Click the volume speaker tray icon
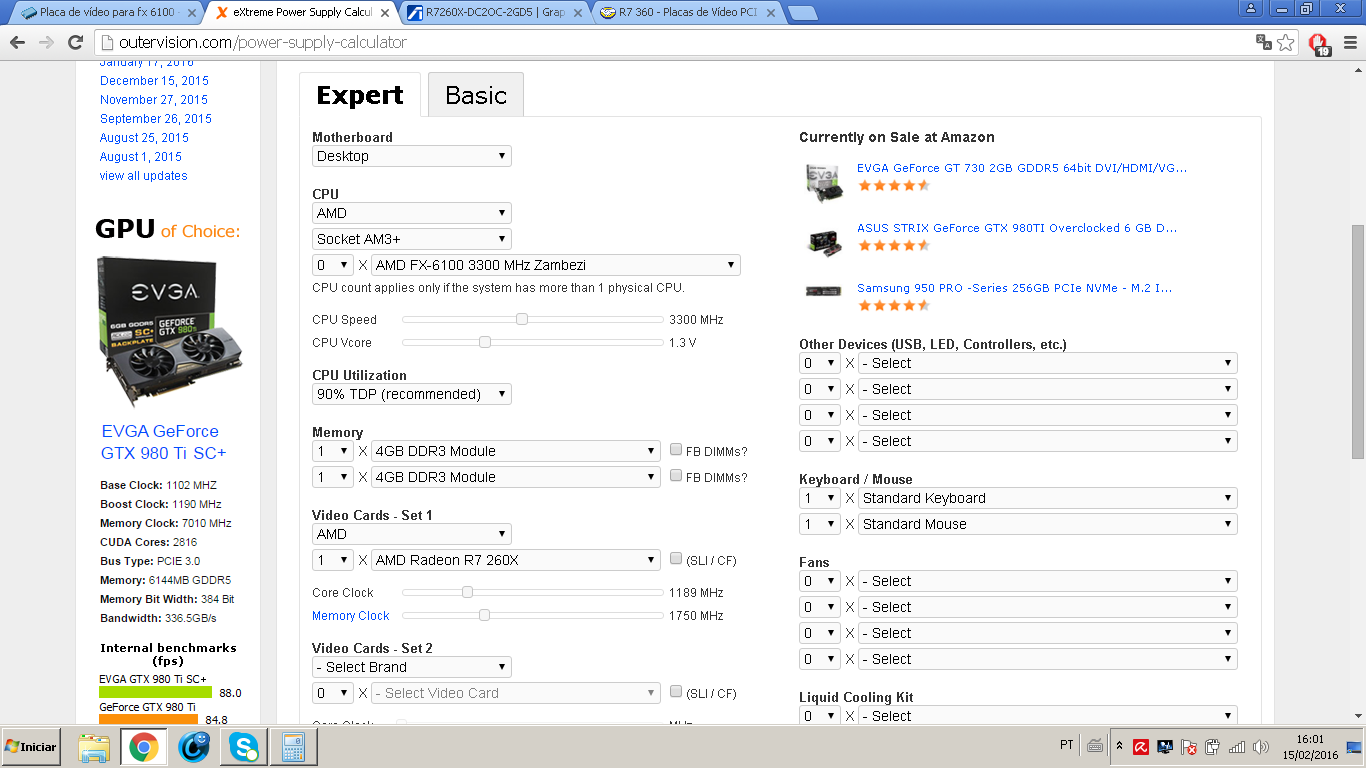Image resolution: width=1366 pixels, height=768 pixels. [x=1261, y=746]
